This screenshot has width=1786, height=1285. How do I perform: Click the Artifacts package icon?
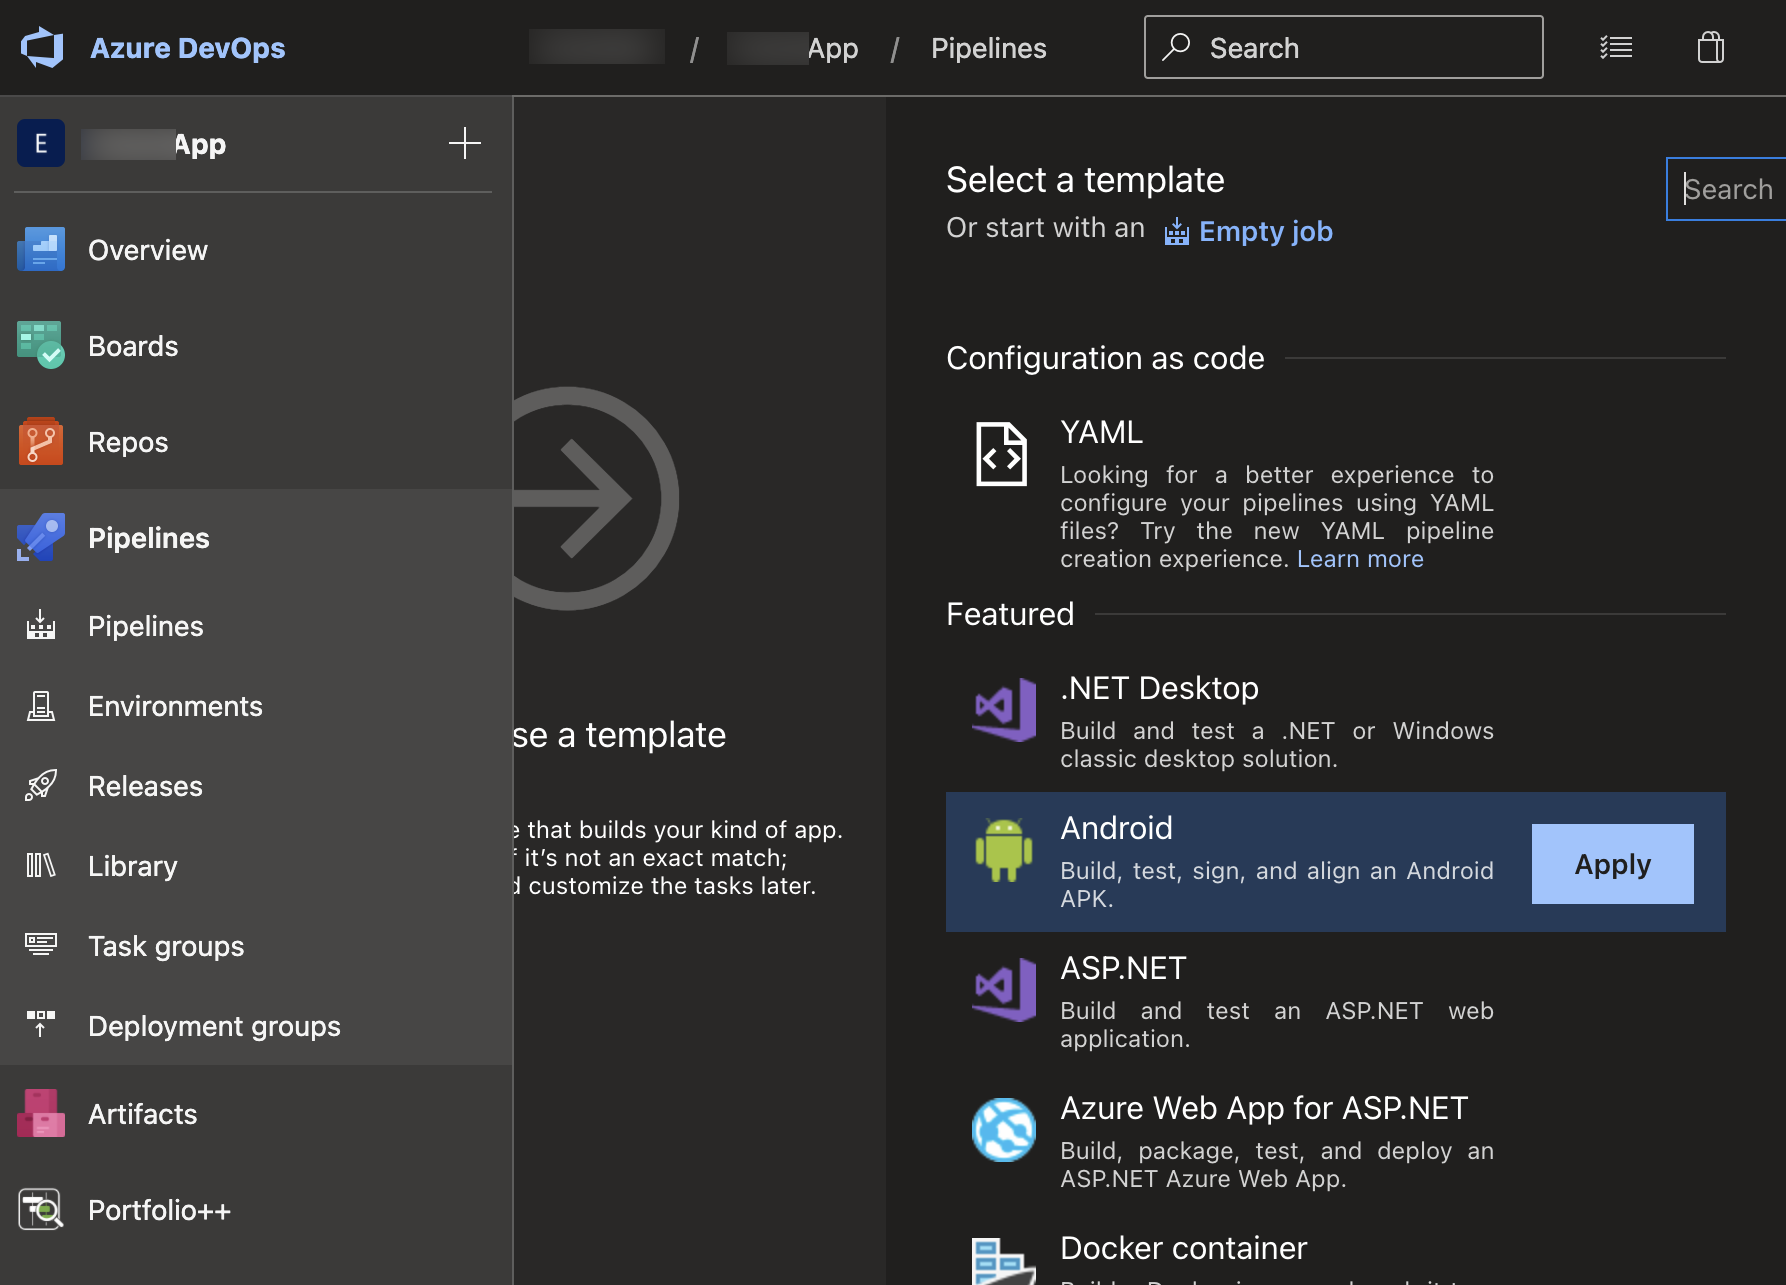point(41,1114)
